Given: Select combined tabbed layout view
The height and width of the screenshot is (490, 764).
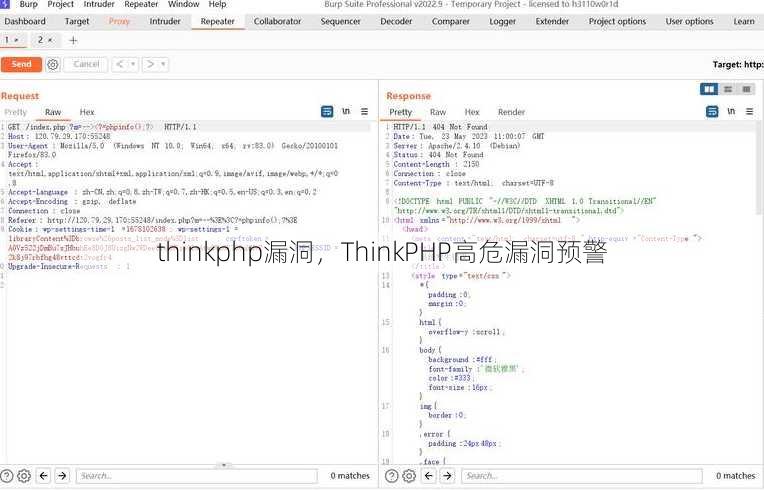Looking at the screenshot, I should coord(746,89).
